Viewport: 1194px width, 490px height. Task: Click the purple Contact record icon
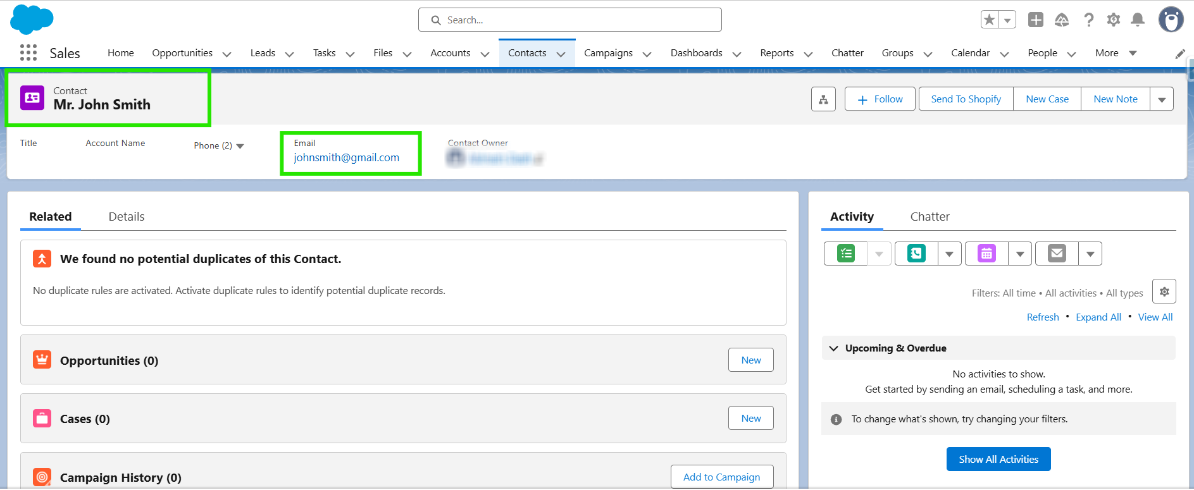(32, 98)
